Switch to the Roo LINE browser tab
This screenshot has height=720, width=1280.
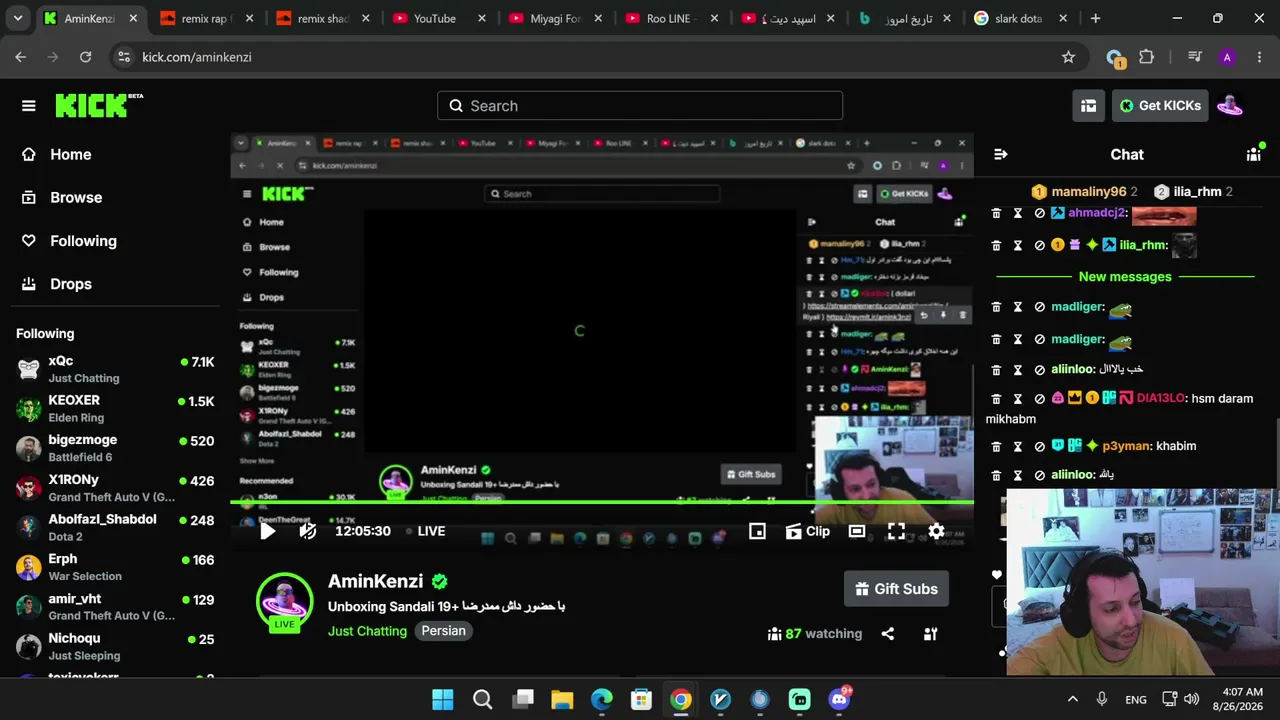click(x=669, y=18)
